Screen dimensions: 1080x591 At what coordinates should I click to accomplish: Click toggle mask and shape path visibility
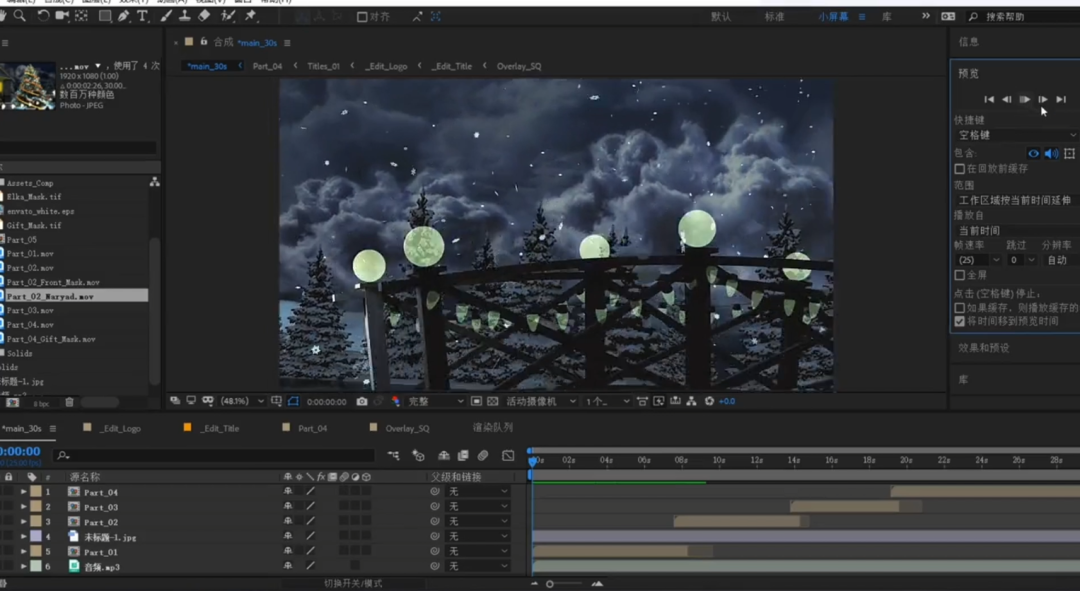[x=293, y=401]
